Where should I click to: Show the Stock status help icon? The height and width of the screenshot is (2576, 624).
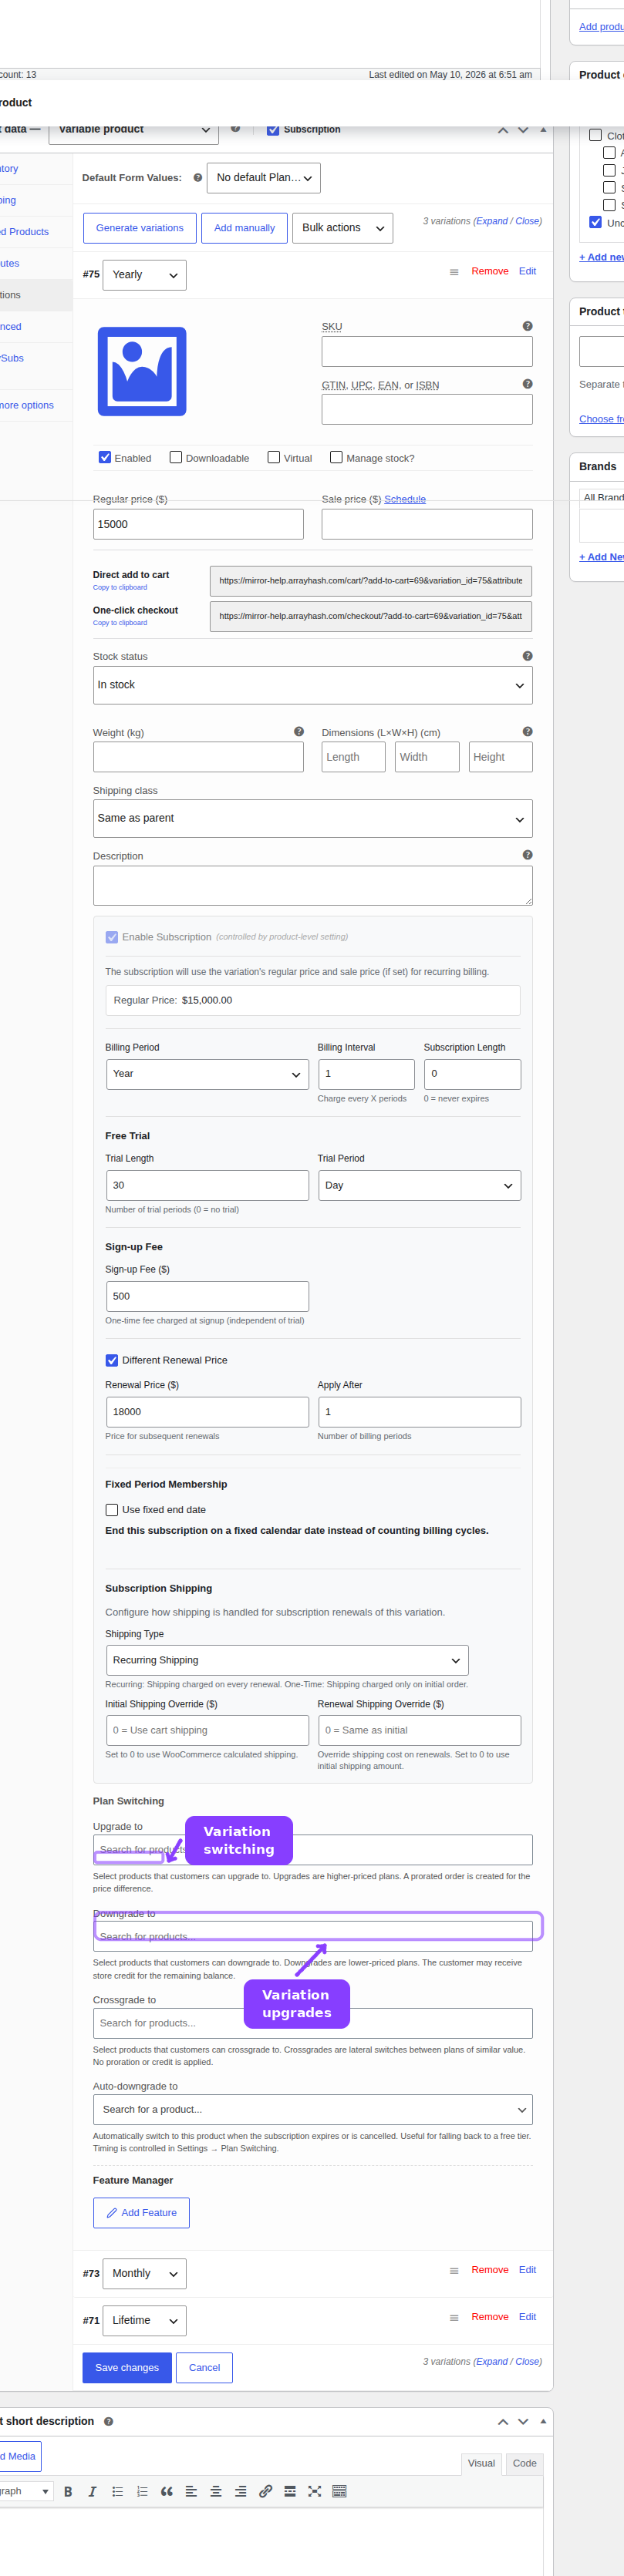coord(527,656)
